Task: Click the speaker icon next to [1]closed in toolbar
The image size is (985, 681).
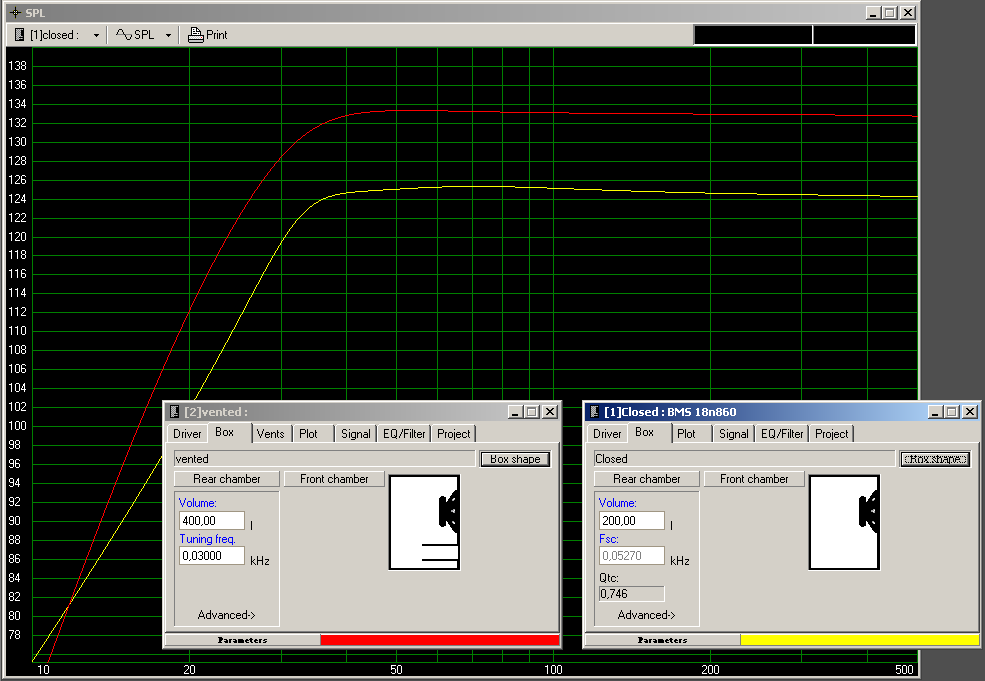Action: (x=19, y=35)
